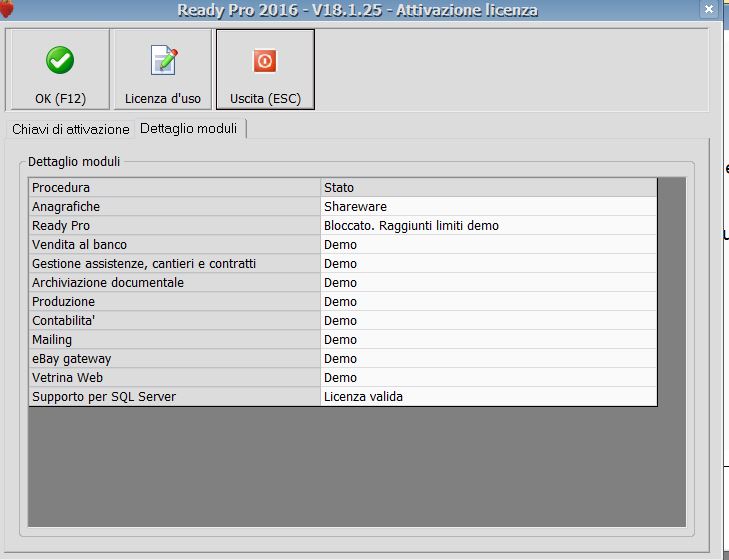Exit via the Uscita (ESC) button
The height and width of the screenshot is (560, 729).
(265, 70)
